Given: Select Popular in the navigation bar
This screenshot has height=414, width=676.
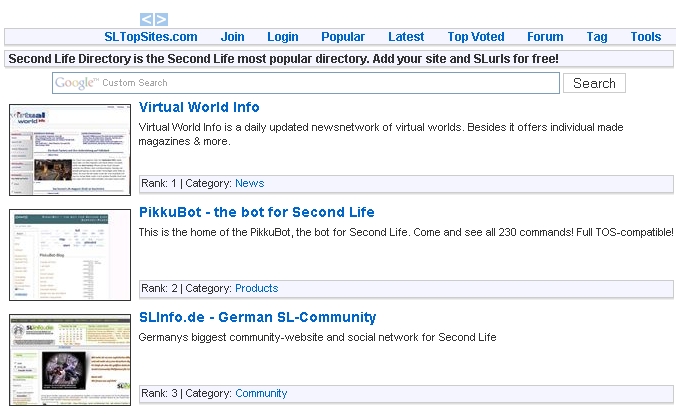Looking at the screenshot, I should point(343,37).
